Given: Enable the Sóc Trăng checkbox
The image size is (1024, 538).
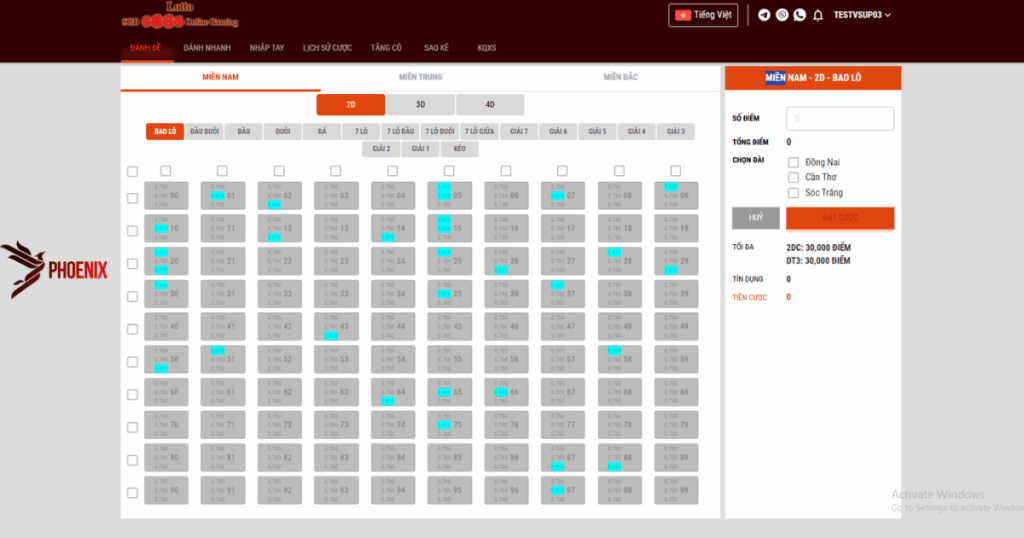Looking at the screenshot, I should 793,193.
